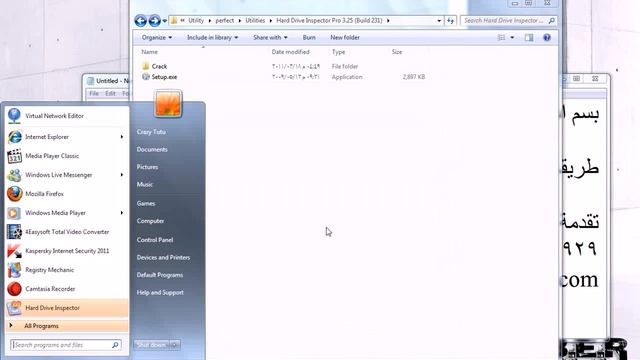Open 4Easysoft Total Video Converter icon

(14, 232)
